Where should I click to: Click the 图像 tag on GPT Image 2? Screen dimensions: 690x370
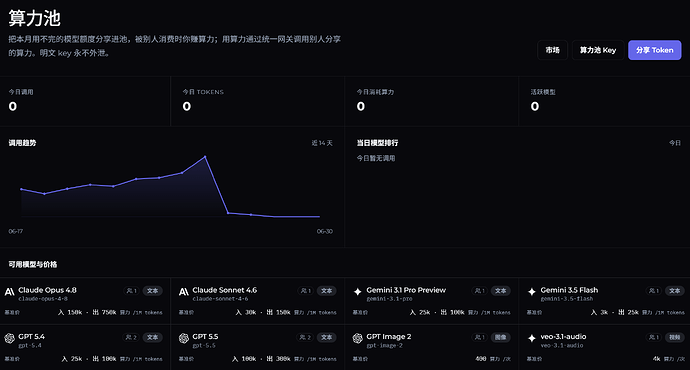coord(500,337)
